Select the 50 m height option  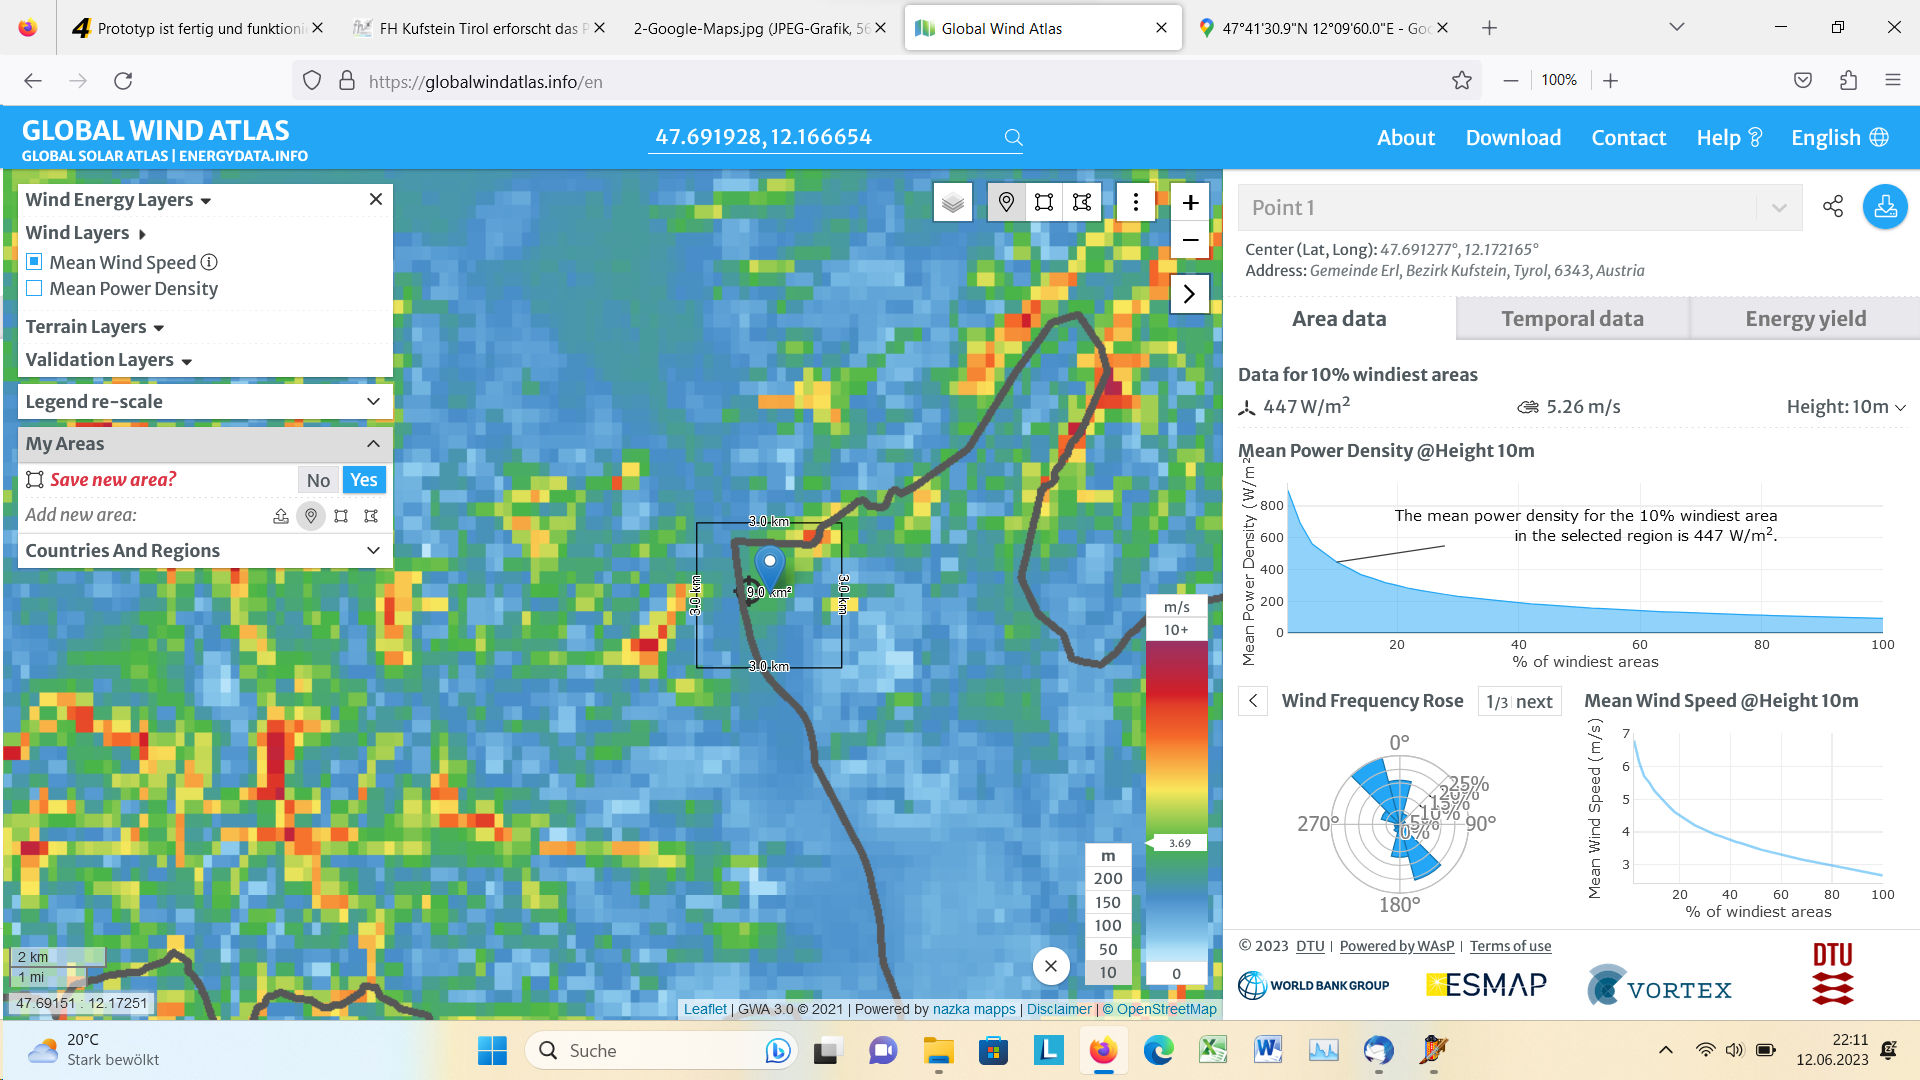tap(1108, 949)
